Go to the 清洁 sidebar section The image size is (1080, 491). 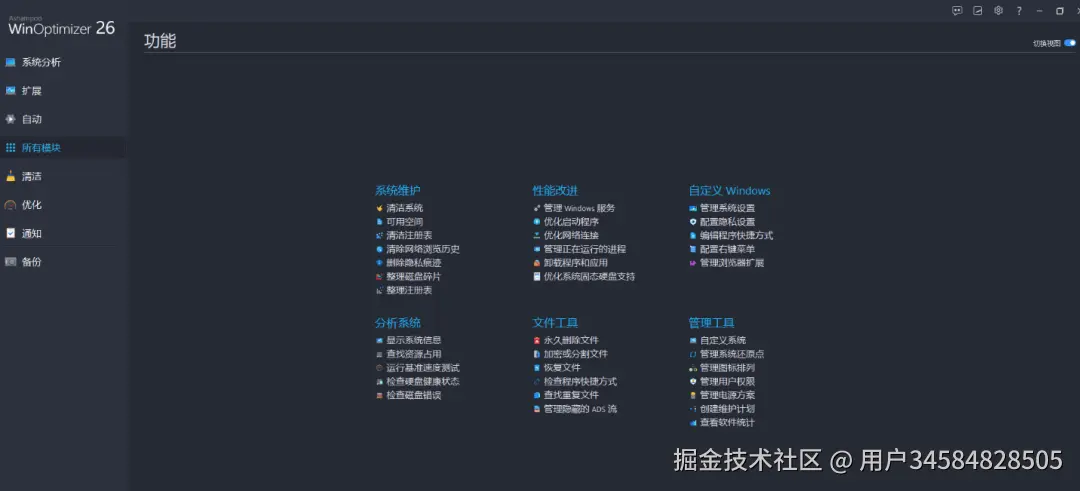point(32,176)
